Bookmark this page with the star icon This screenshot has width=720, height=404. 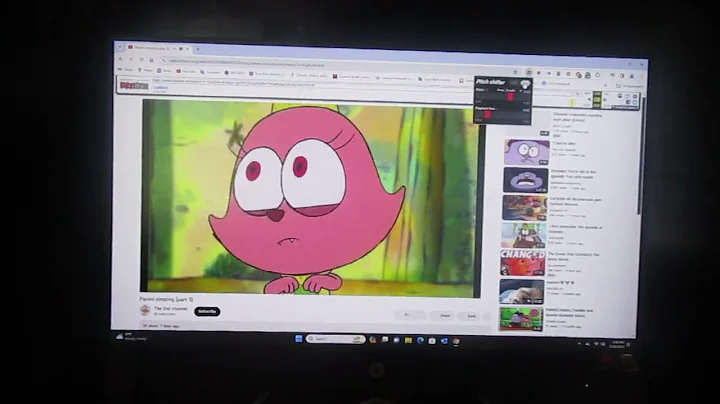click(515, 72)
